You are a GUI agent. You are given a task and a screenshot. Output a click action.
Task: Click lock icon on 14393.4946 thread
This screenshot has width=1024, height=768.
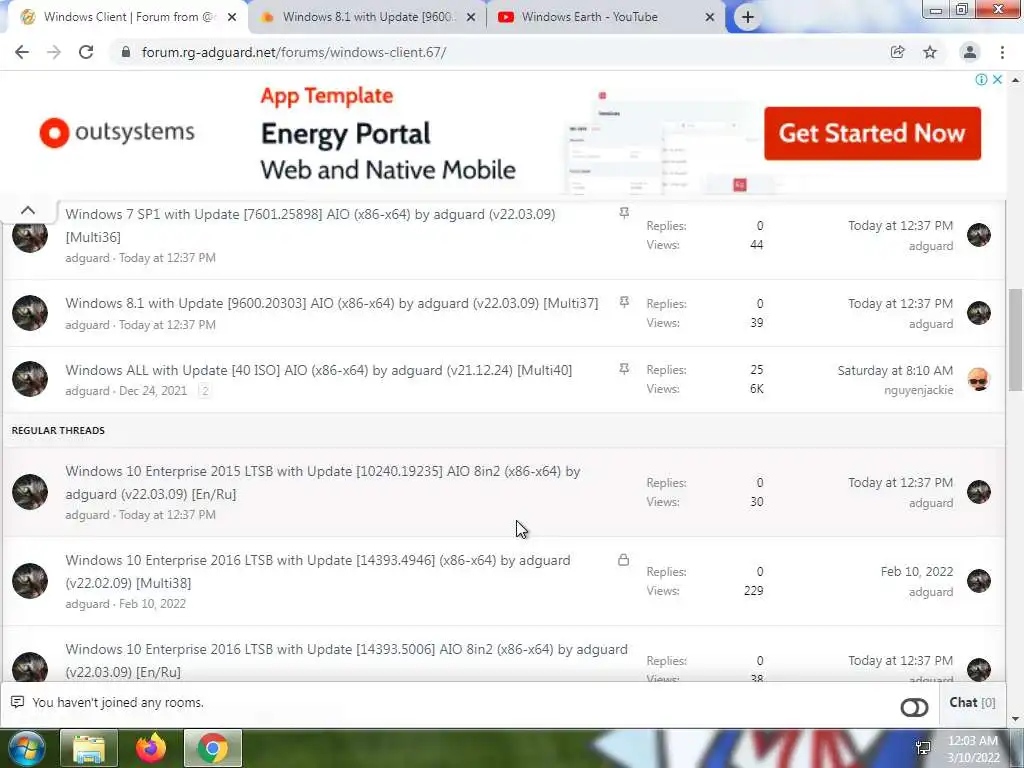[x=624, y=560]
